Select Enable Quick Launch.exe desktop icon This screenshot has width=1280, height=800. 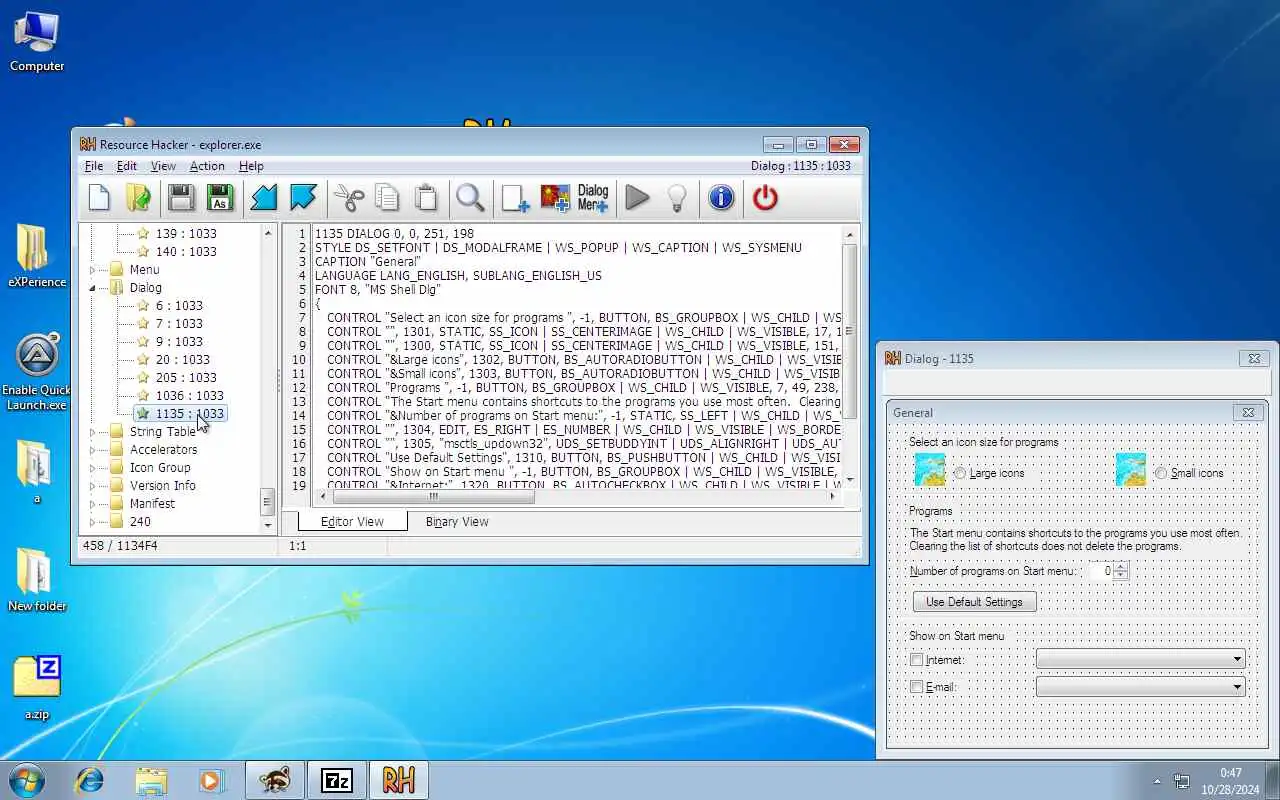pos(37,372)
